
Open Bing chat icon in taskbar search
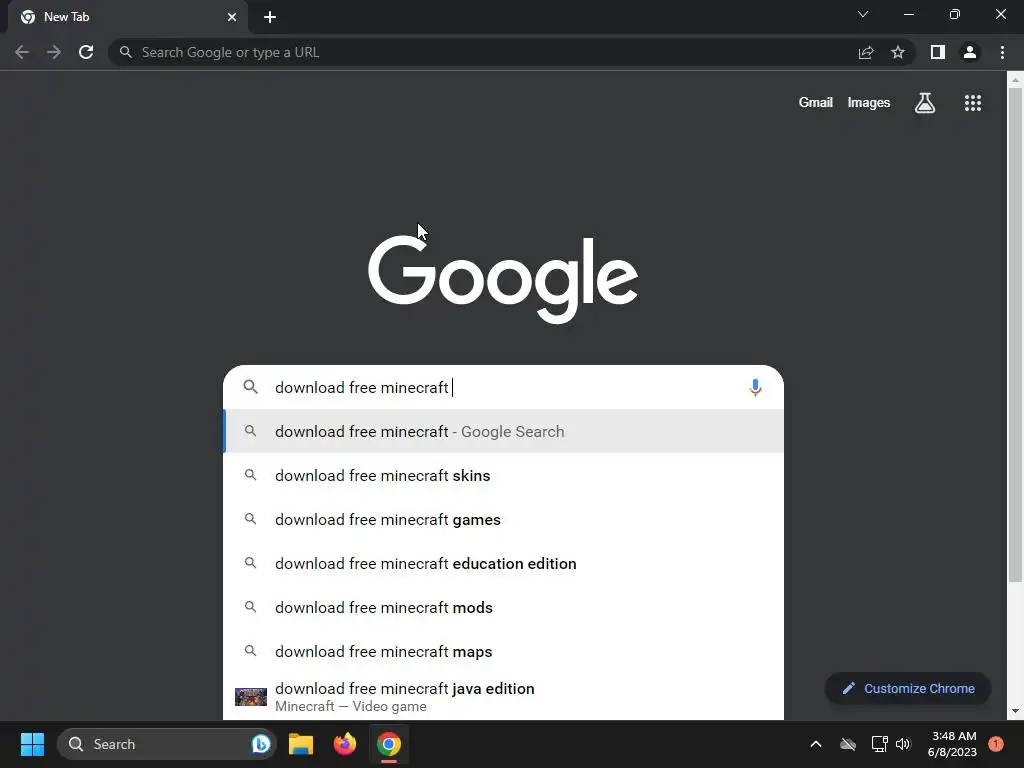[x=261, y=744]
